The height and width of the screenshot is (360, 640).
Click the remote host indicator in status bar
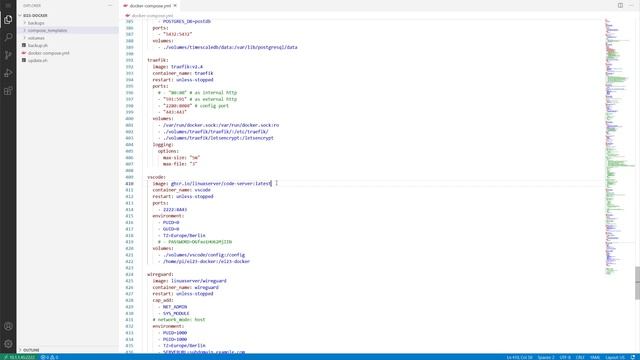pos(20,357)
